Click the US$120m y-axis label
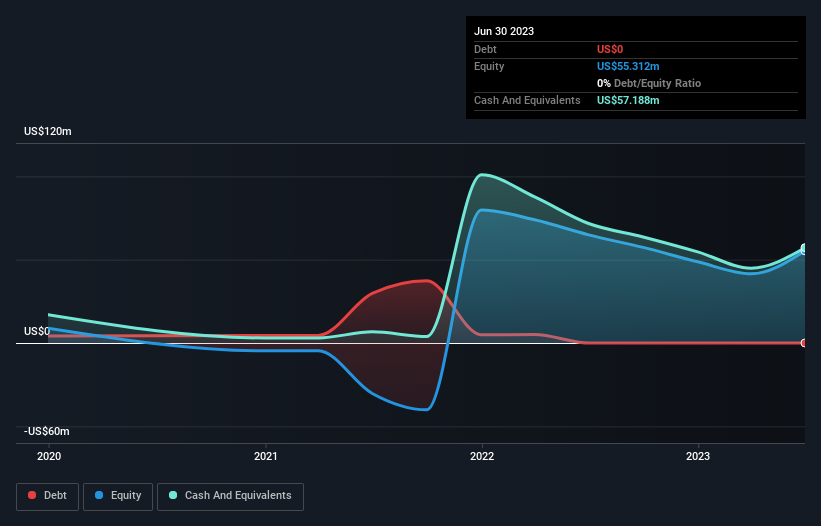 click(48, 131)
